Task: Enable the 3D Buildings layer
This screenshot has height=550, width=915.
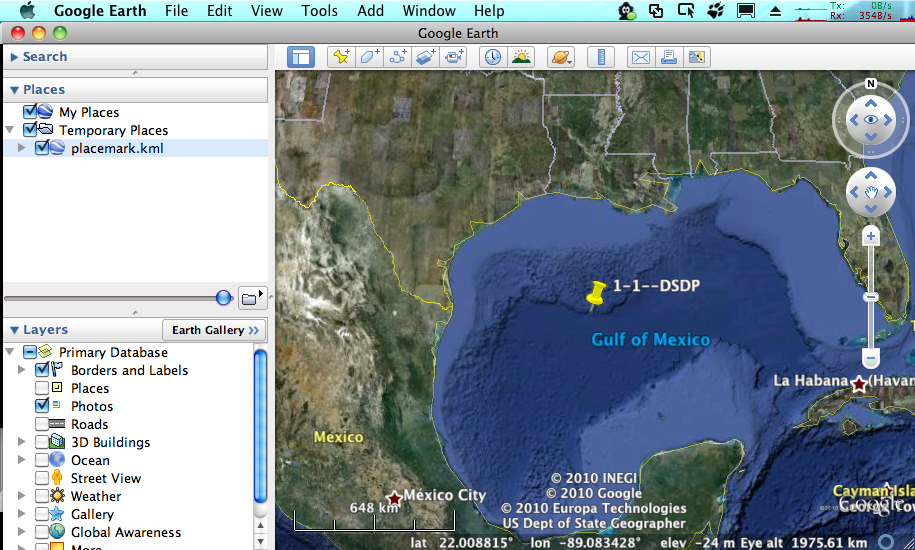Action: click(42, 442)
